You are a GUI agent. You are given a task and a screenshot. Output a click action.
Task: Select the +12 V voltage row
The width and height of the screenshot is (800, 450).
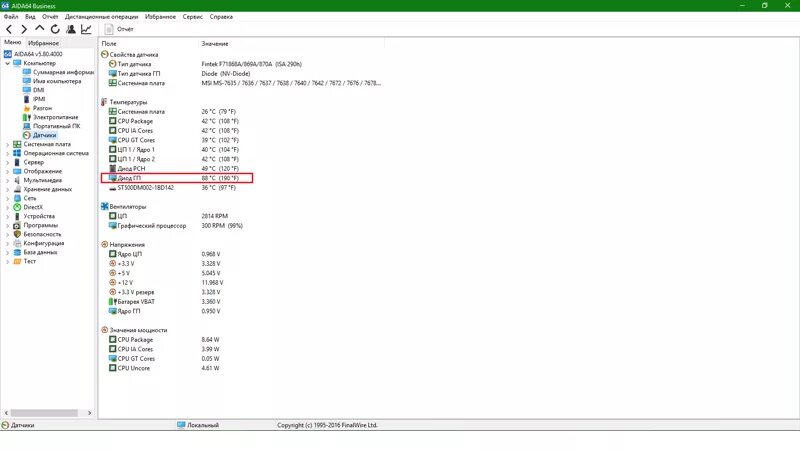(166, 283)
